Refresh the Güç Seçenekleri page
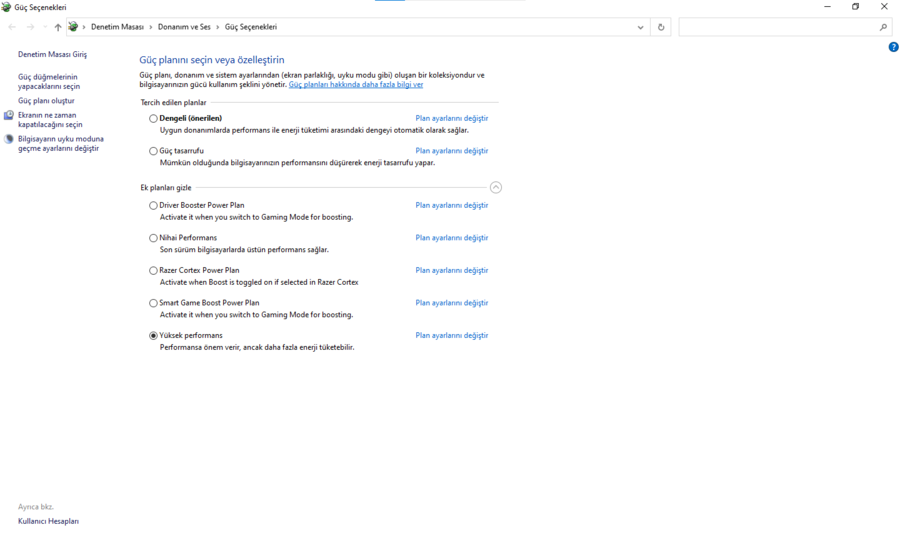 [661, 27]
